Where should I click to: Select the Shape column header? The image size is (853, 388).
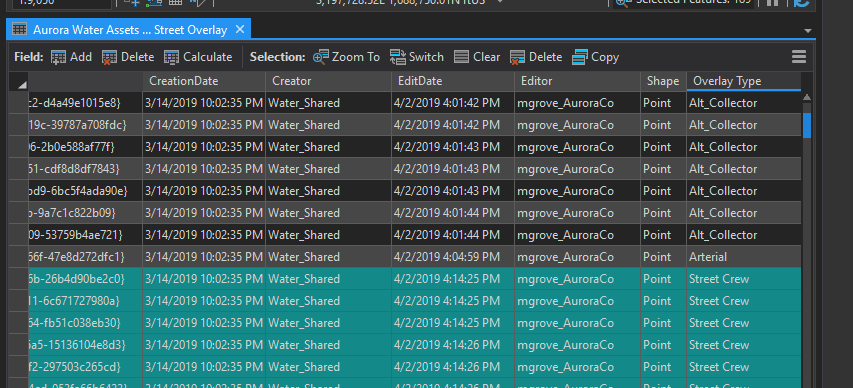tap(663, 81)
